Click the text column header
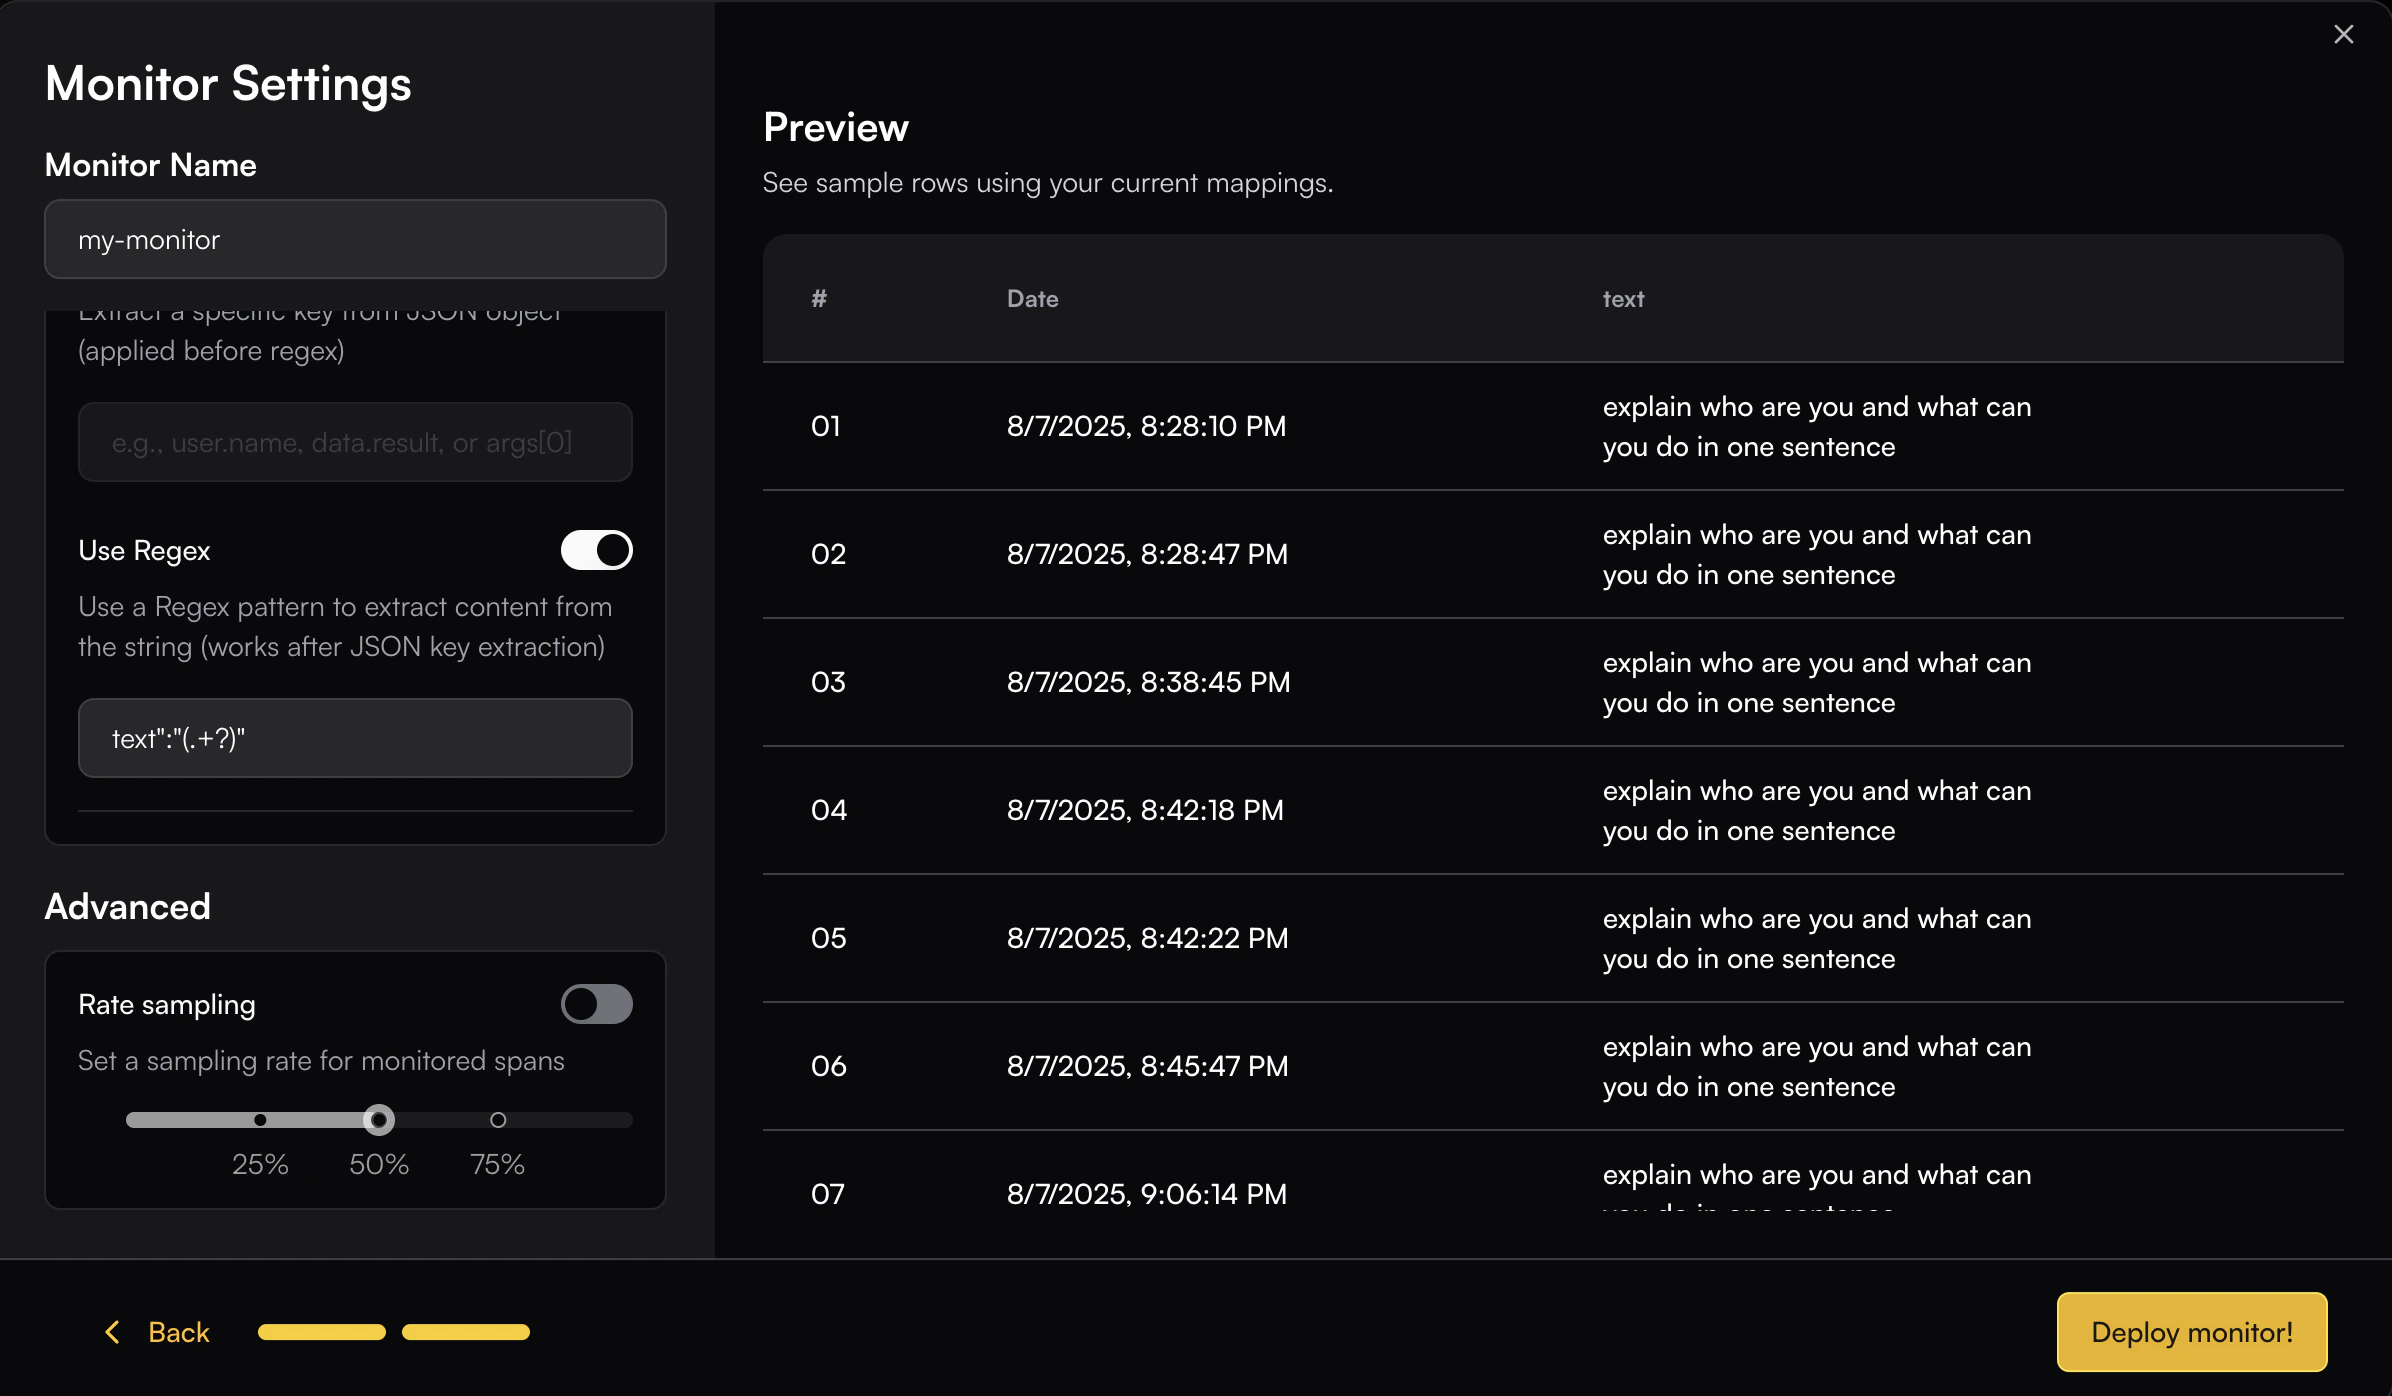 pos(1623,299)
